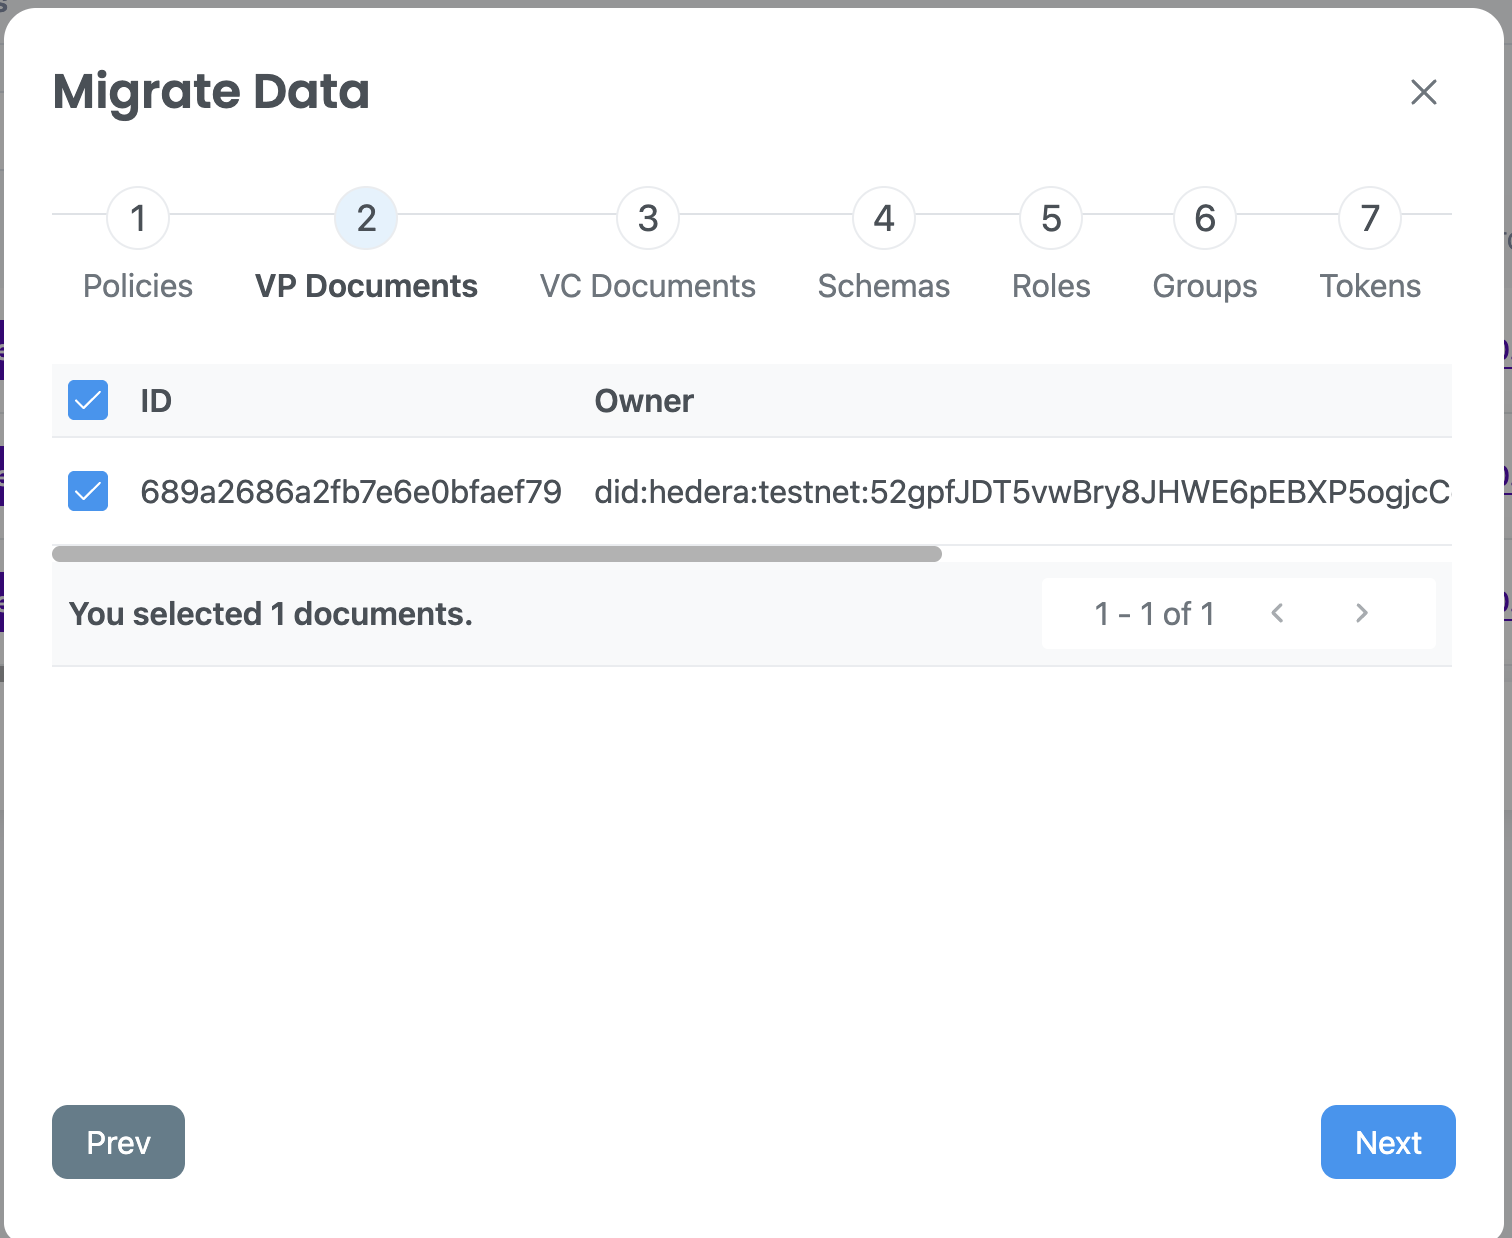Click the ID column header

click(156, 401)
